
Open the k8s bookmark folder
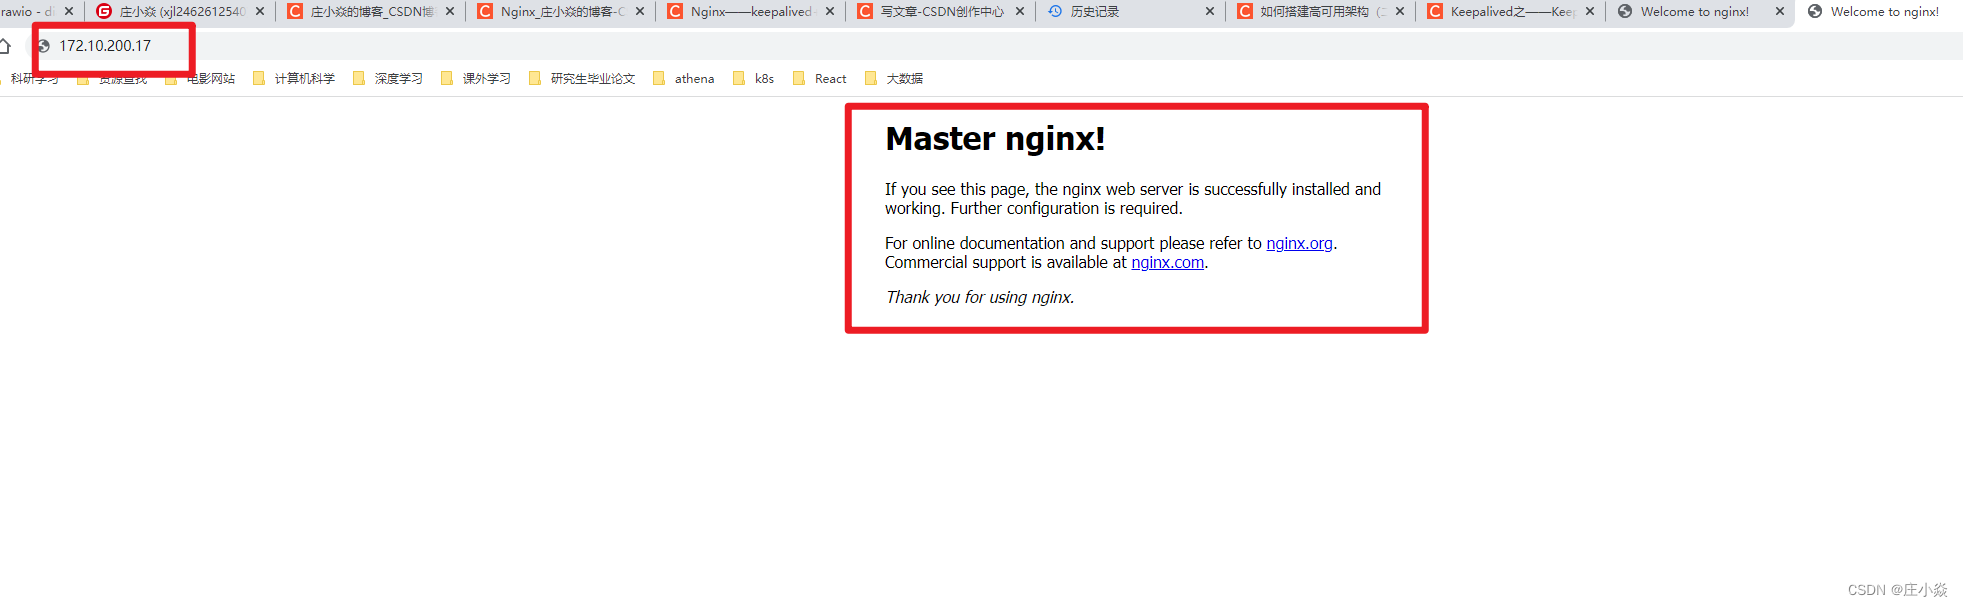[754, 79]
